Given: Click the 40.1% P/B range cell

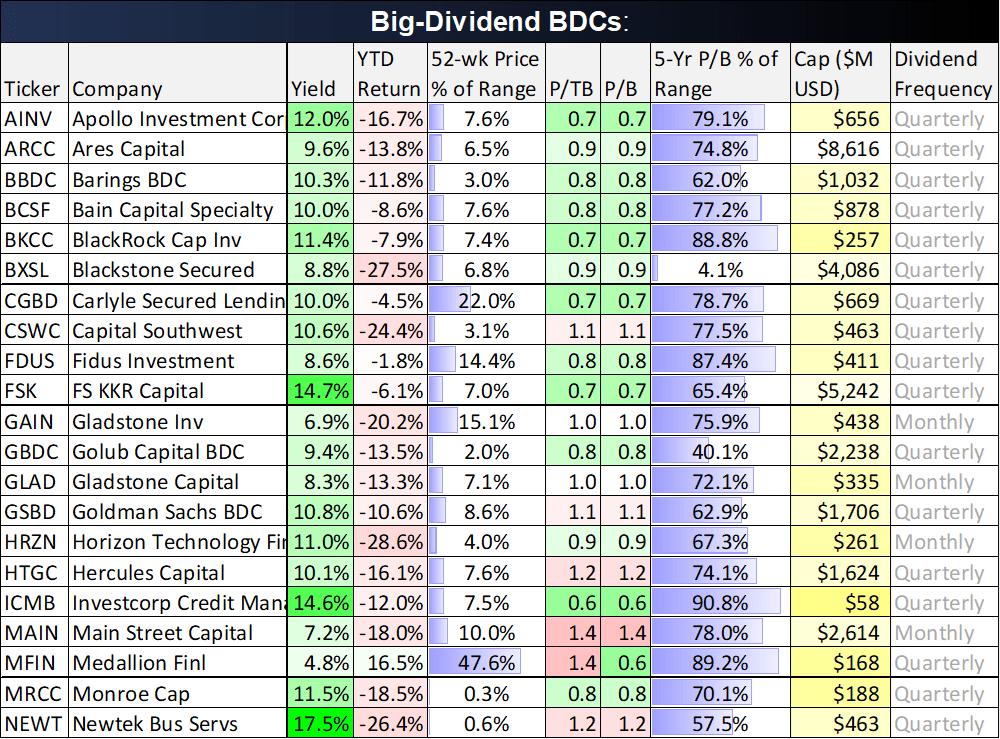Looking at the screenshot, I should click(720, 451).
